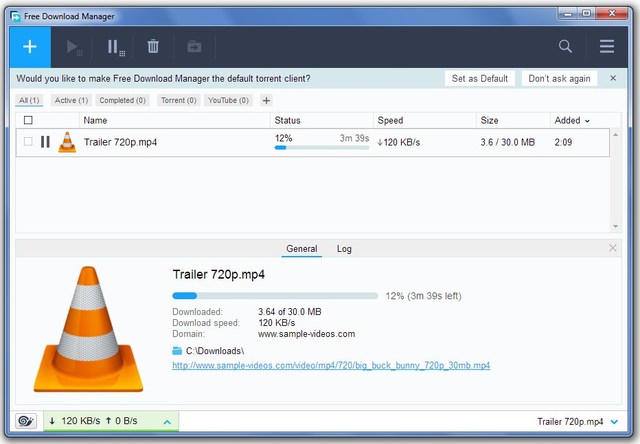The height and width of the screenshot is (444, 640).
Task: Open search with the magnifier icon
Action: pos(565,46)
